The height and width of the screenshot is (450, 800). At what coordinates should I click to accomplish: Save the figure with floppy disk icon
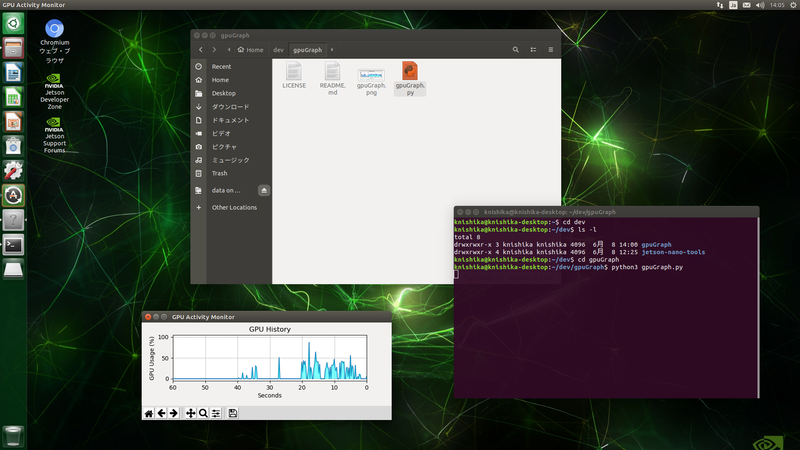click(x=233, y=413)
